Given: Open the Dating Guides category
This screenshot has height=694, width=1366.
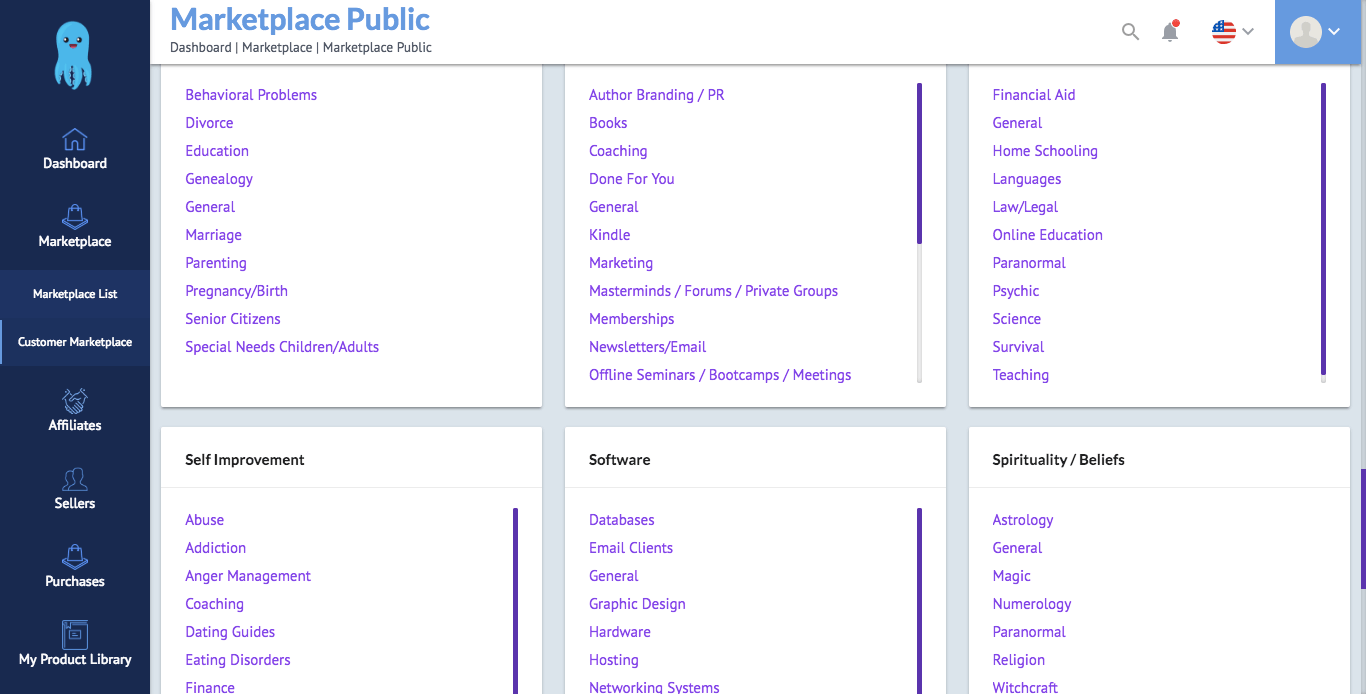Looking at the screenshot, I should pyautogui.click(x=230, y=632).
